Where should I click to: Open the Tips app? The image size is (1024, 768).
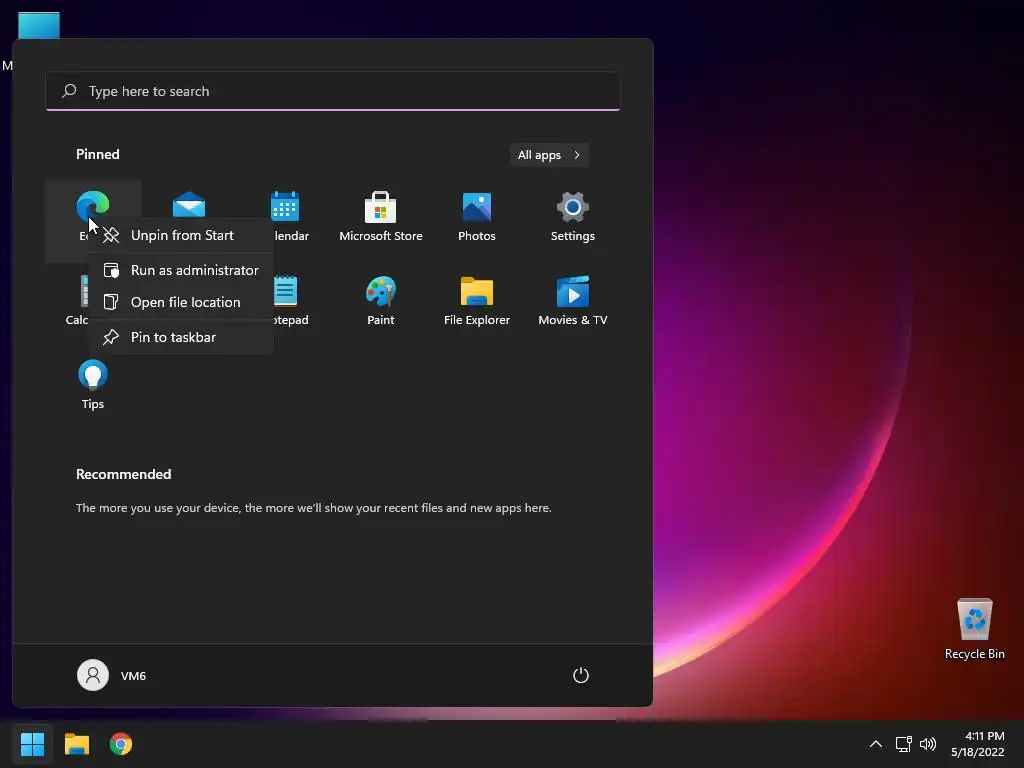[x=93, y=385]
